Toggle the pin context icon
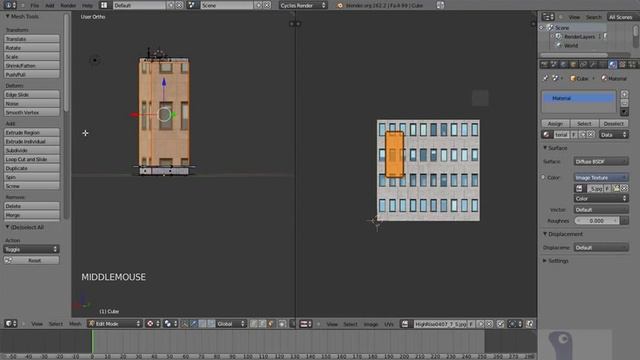The width and height of the screenshot is (640, 360). click(546, 78)
